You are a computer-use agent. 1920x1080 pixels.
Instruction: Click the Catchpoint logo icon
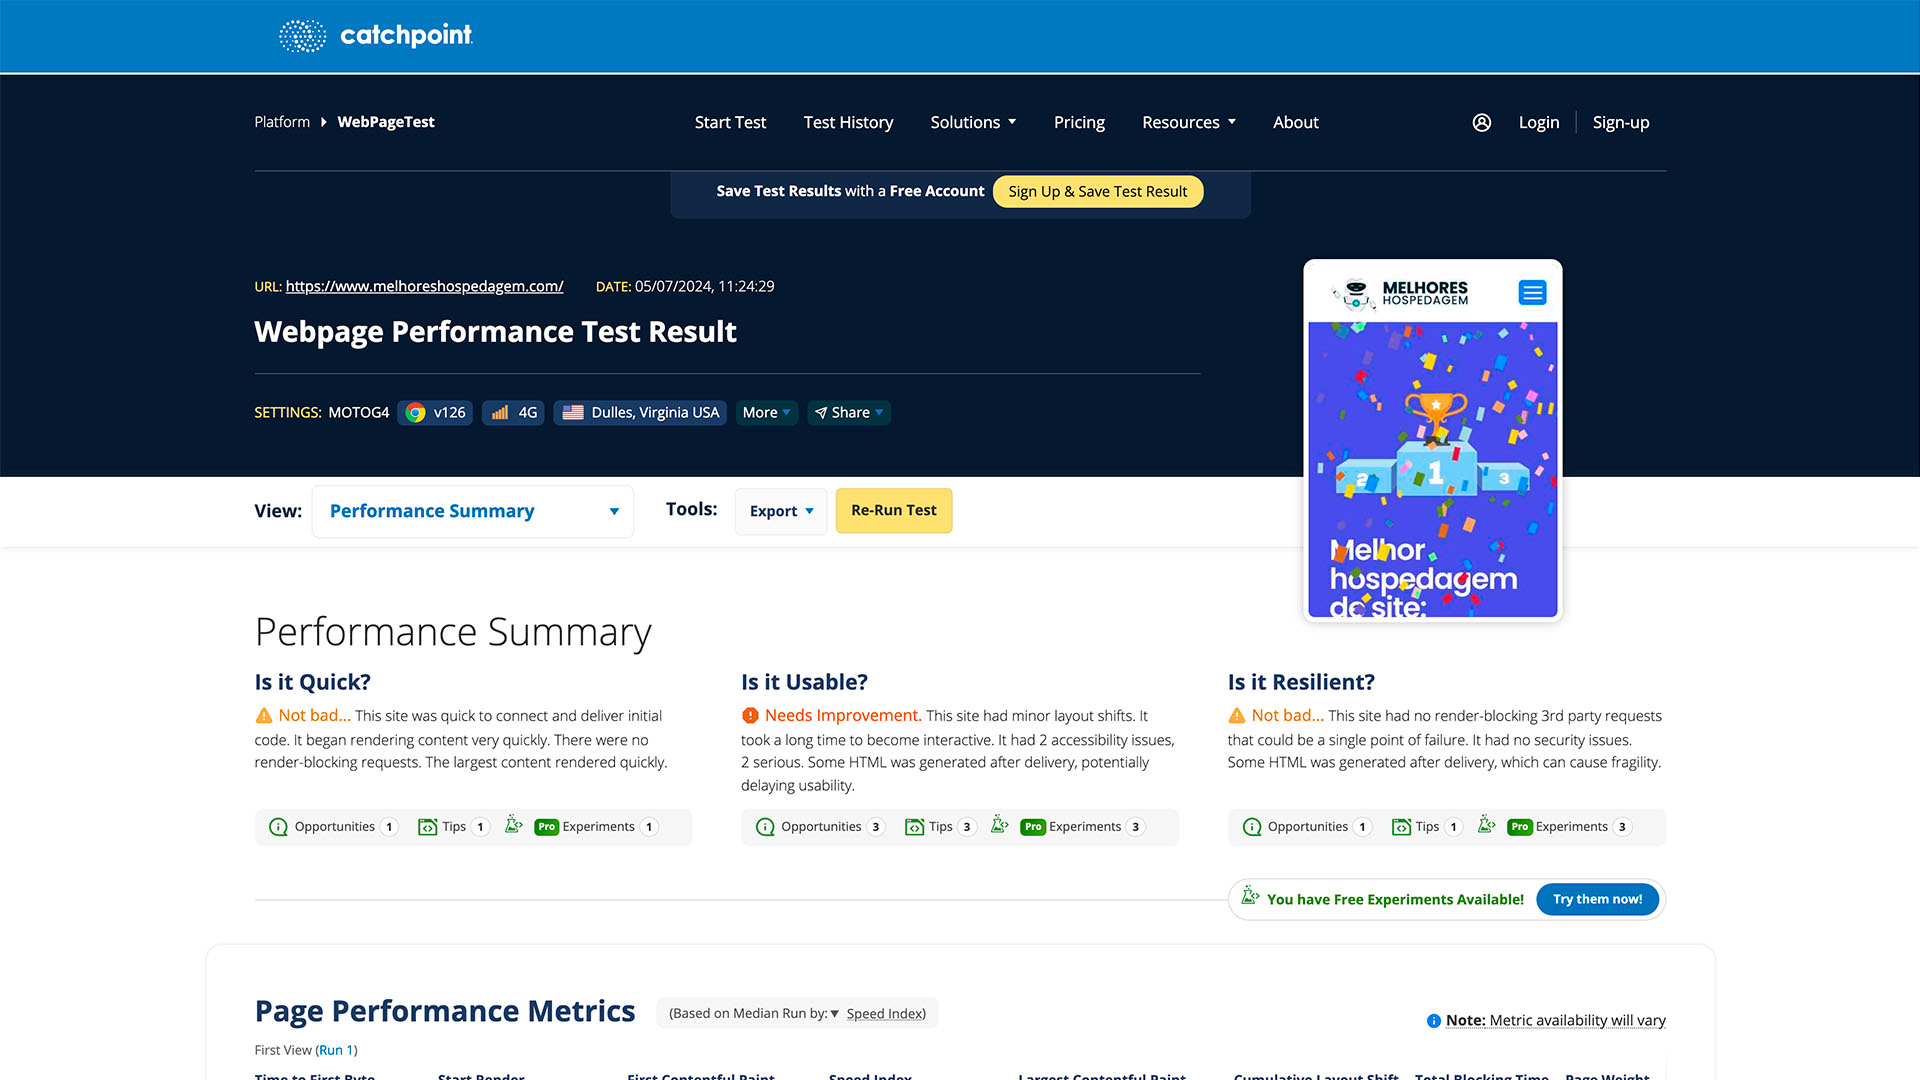point(297,36)
